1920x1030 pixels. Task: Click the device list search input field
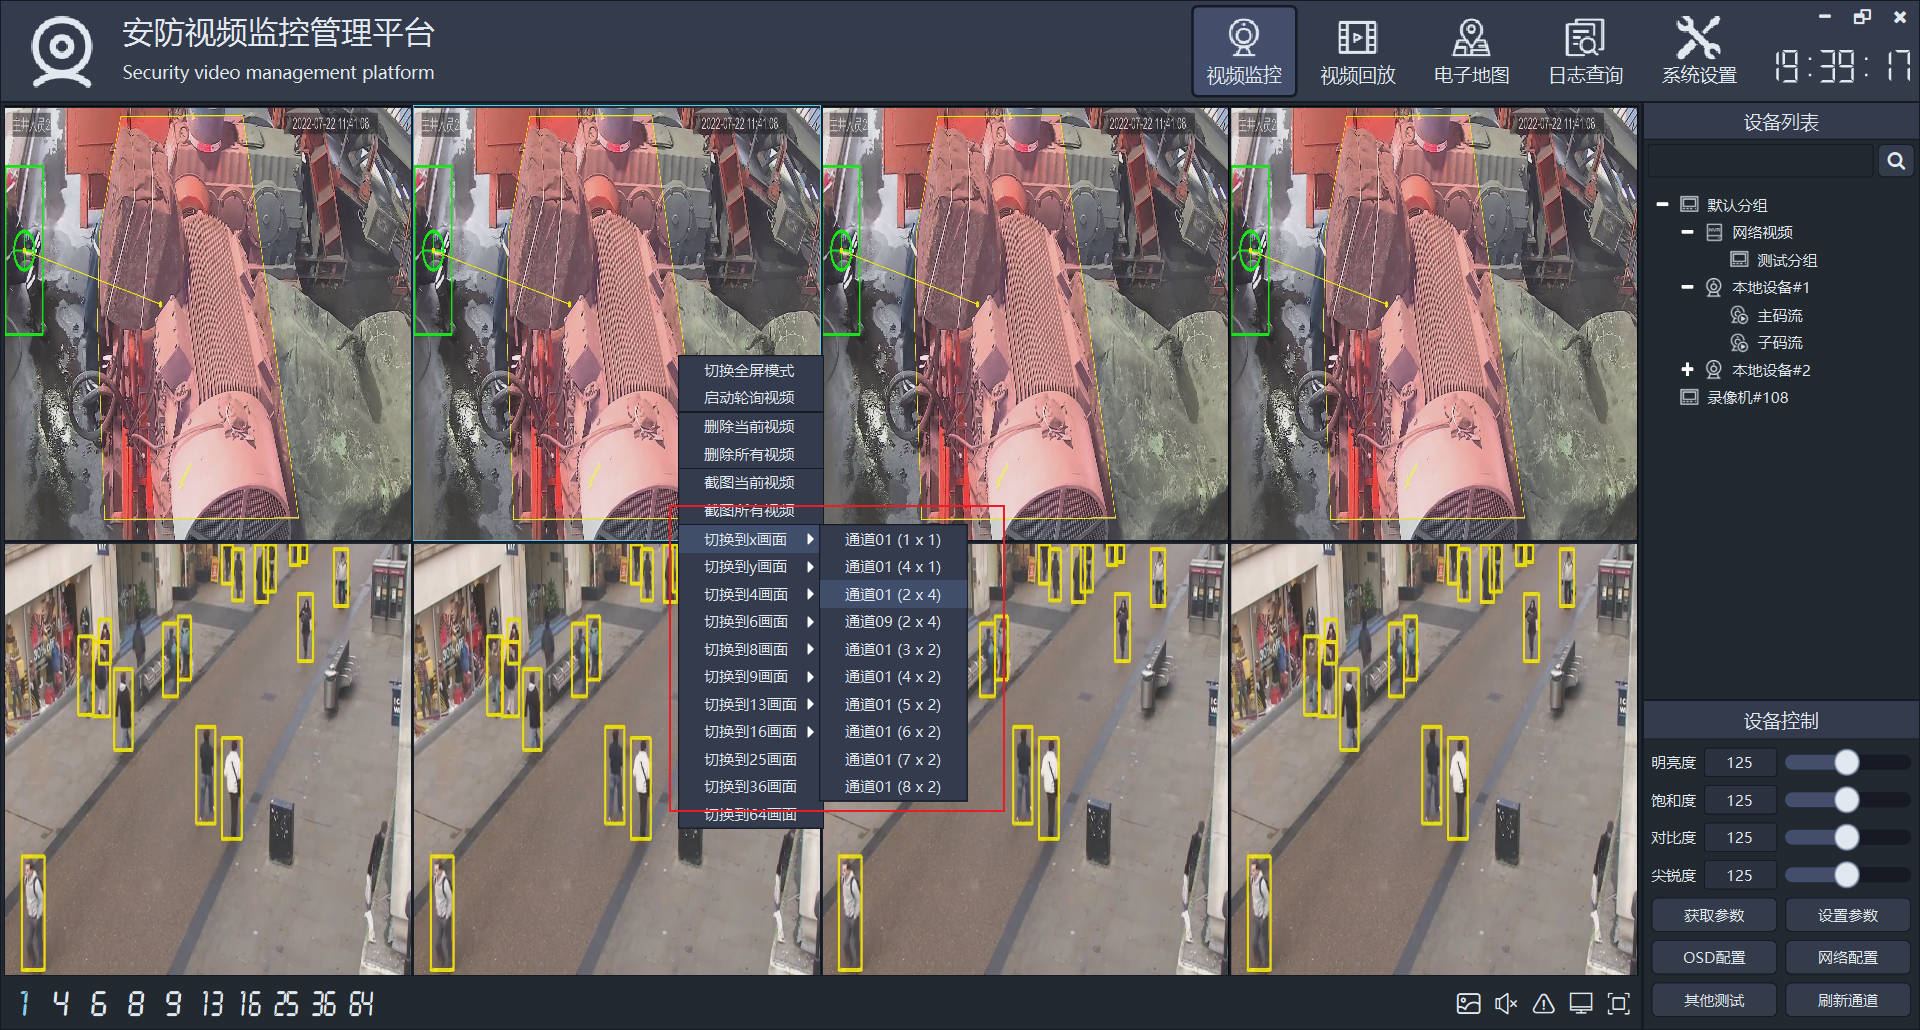[x=1761, y=161]
